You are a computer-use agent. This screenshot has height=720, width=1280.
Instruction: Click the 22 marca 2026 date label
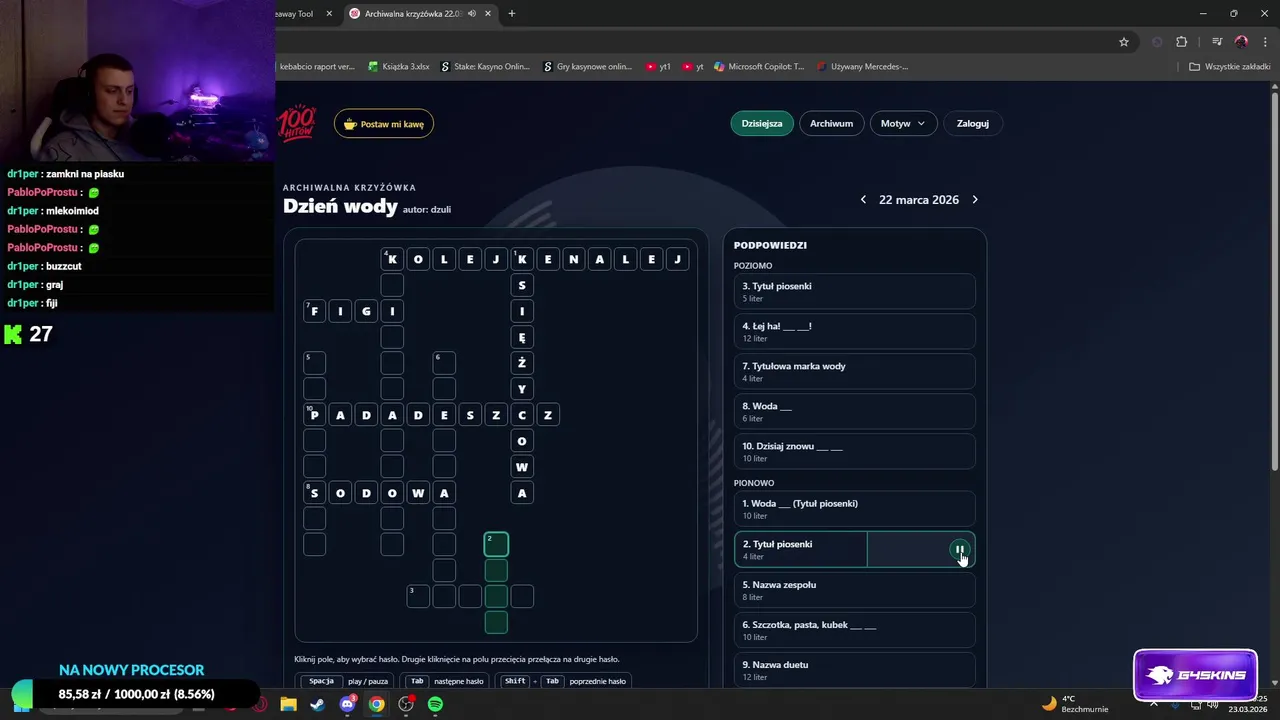pyautogui.click(x=919, y=200)
